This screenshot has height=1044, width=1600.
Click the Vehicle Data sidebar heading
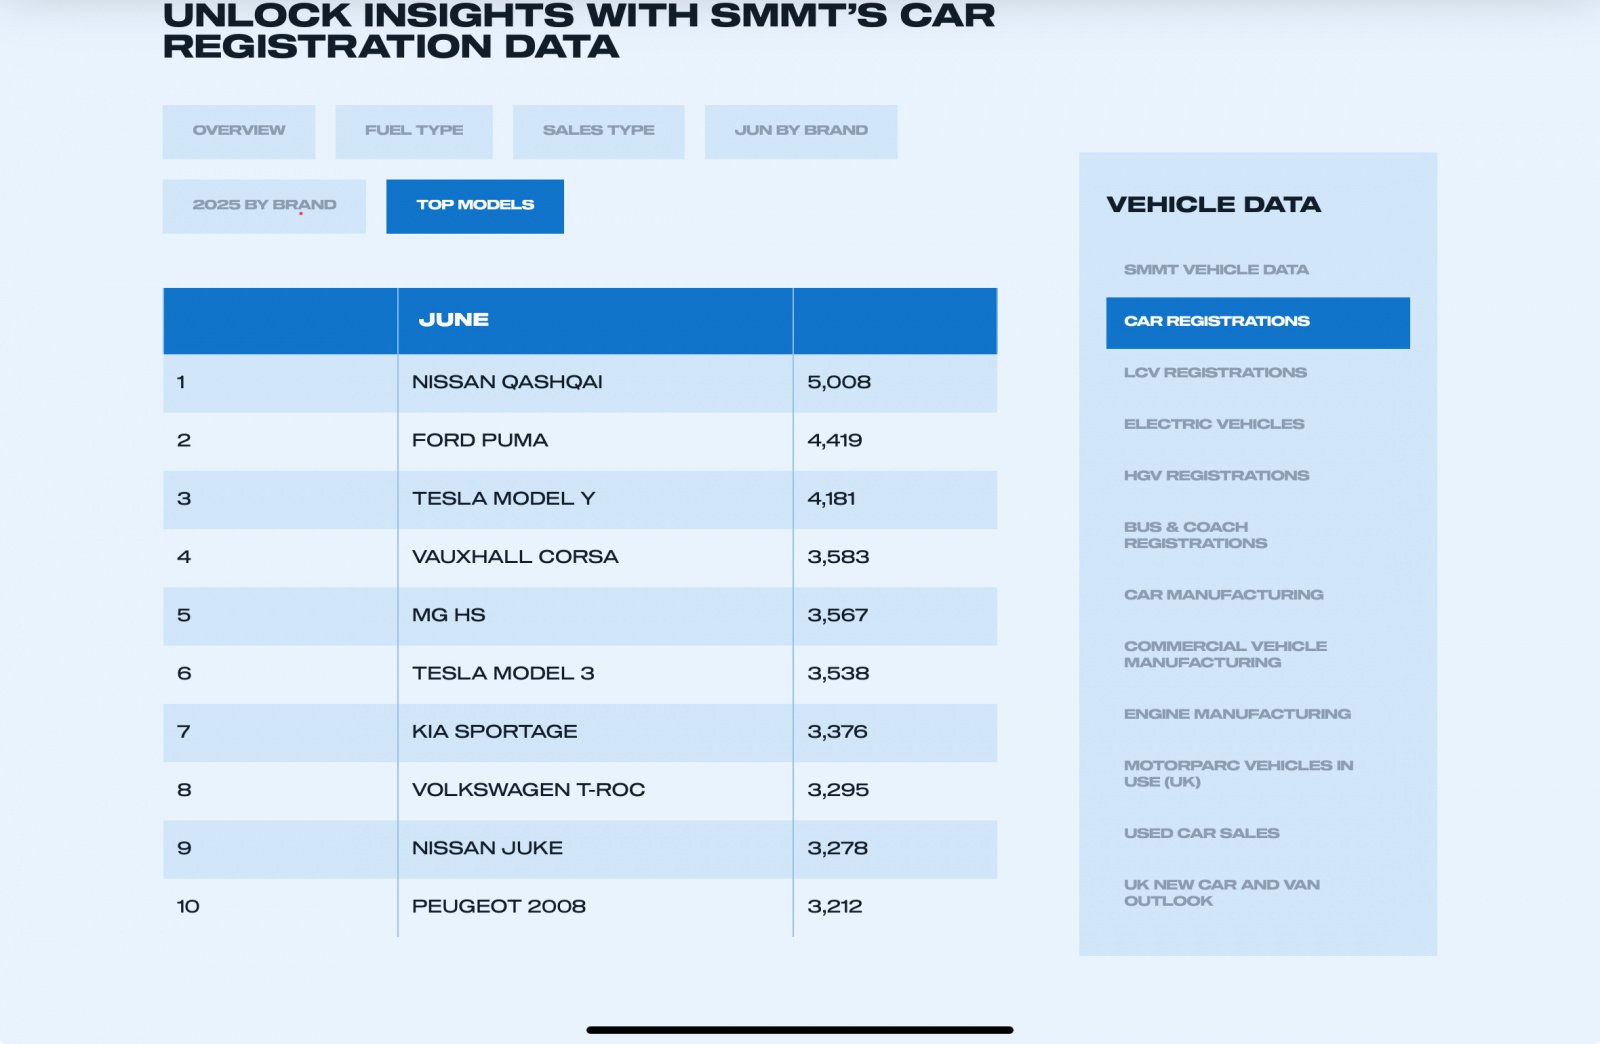point(1214,205)
